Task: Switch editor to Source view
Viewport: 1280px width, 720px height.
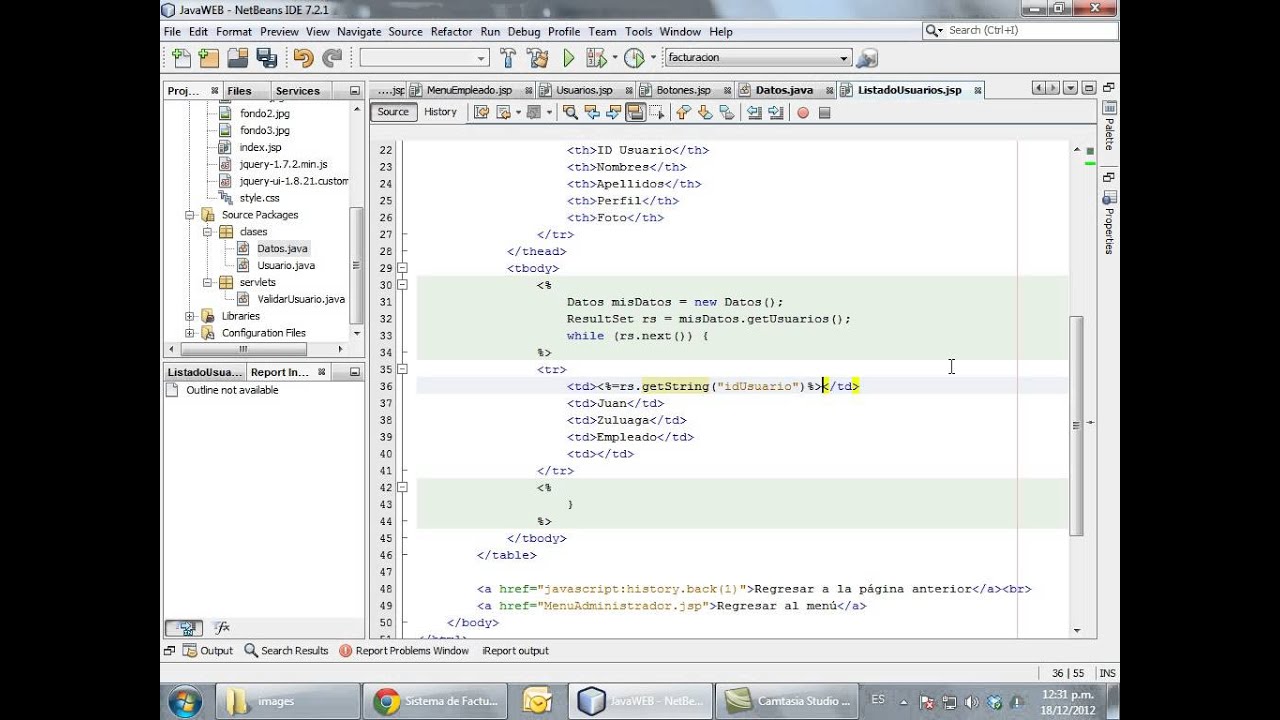Action: 393,112
